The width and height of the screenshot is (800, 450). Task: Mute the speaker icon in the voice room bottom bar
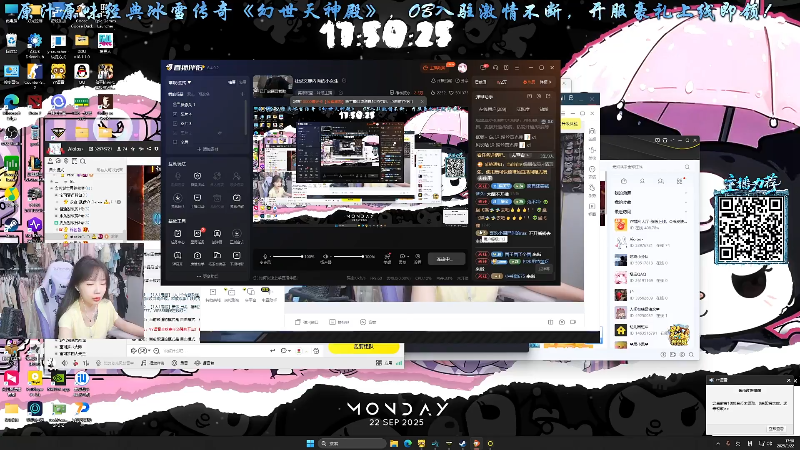pos(64,363)
